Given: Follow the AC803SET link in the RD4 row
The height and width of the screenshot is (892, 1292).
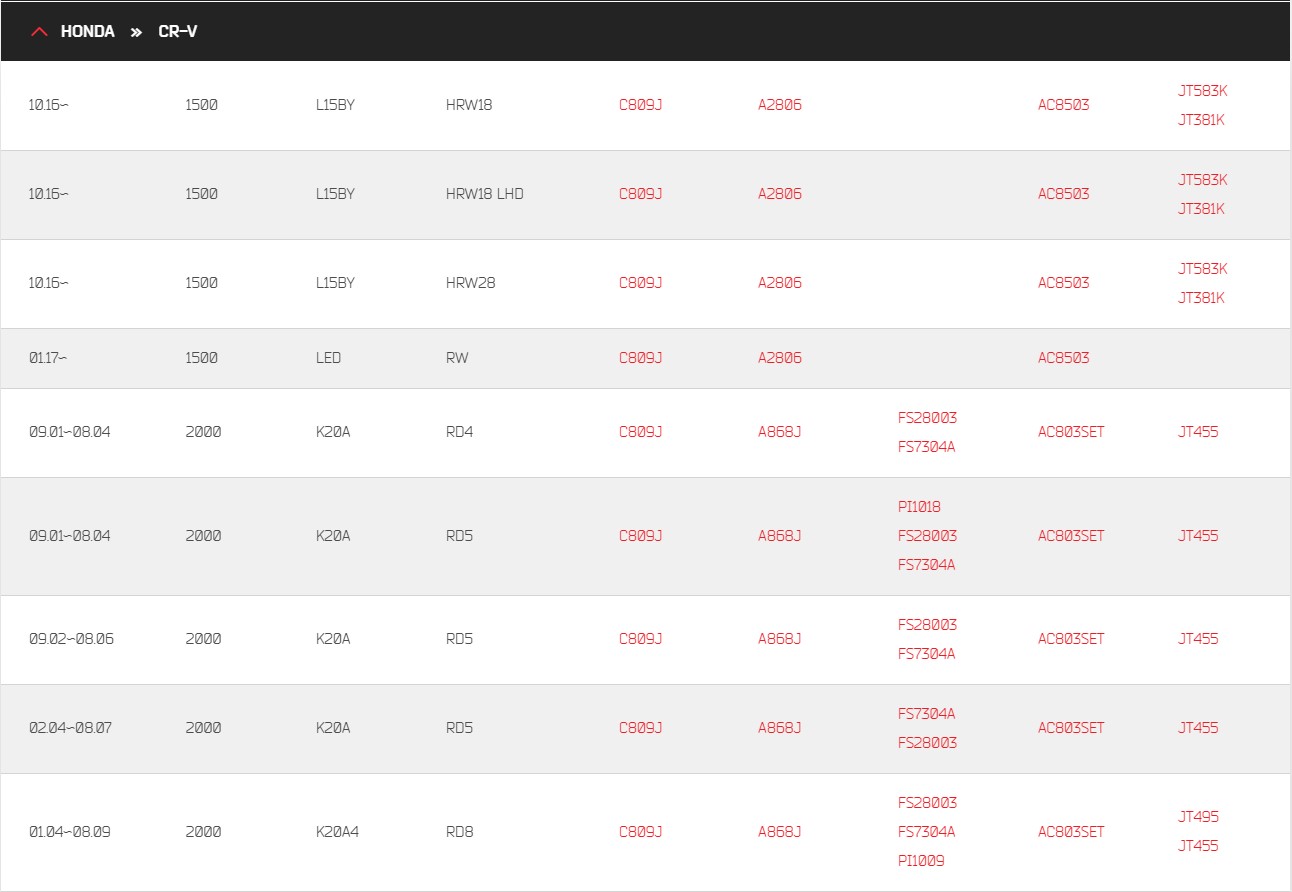Looking at the screenshot, I should (x=1071, y=432).
